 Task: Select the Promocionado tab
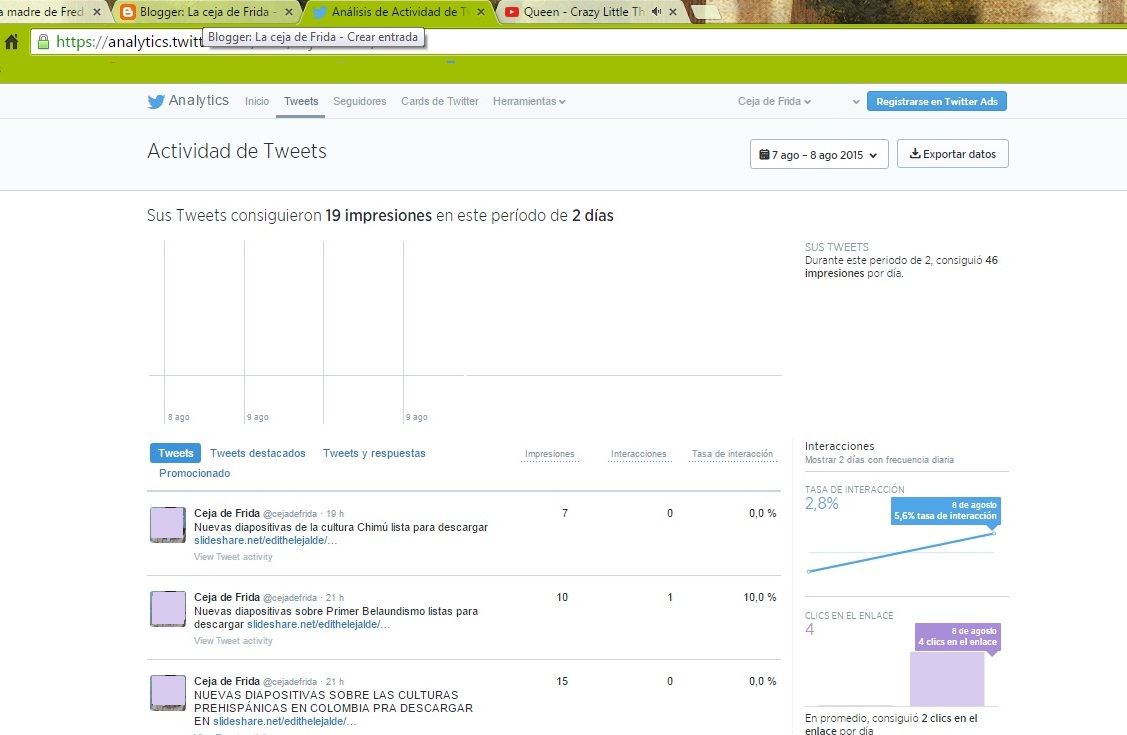(x=194, y=473)
